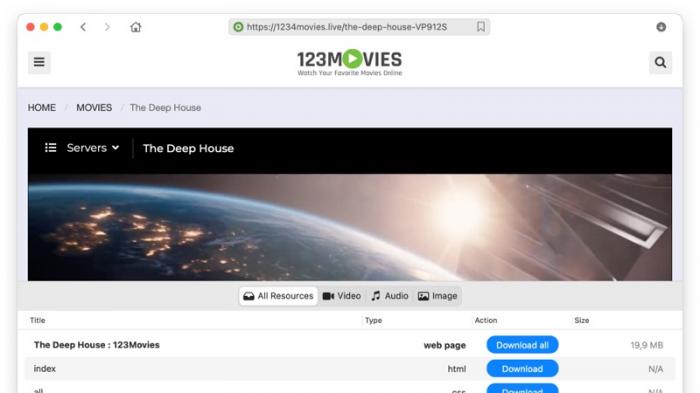This screenshot has height=393, width=700.
Task: Open the downloads icon at top right of window
Action: 661,27
